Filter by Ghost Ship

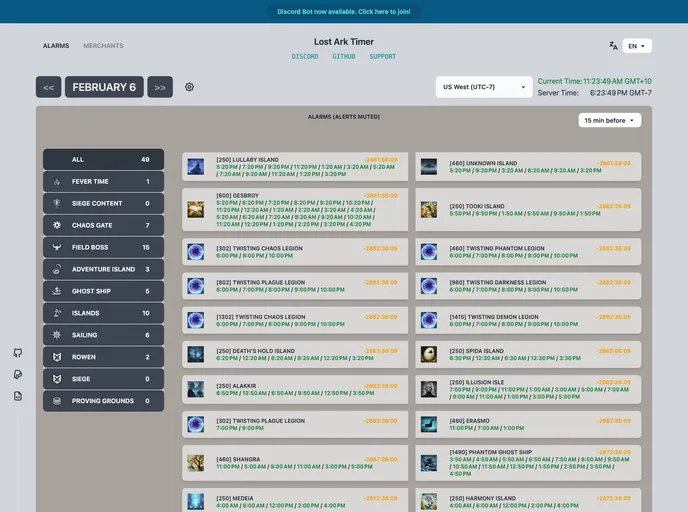tap(104, 291)
